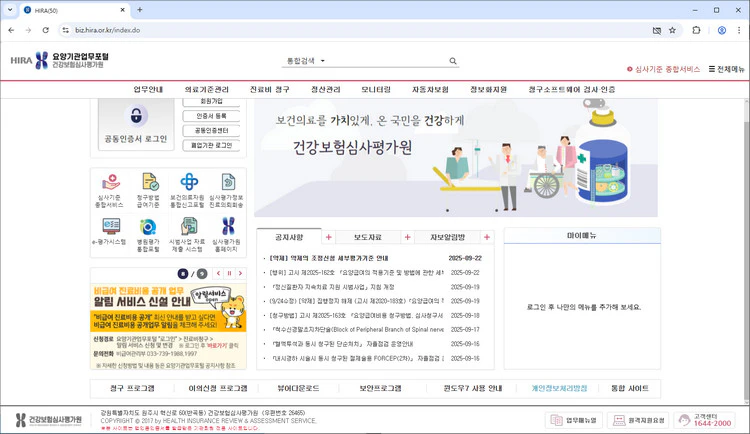Click the 공동인증서 로그인 padlock icon
The image size is (750, 434).
click(x=136, y=115)
